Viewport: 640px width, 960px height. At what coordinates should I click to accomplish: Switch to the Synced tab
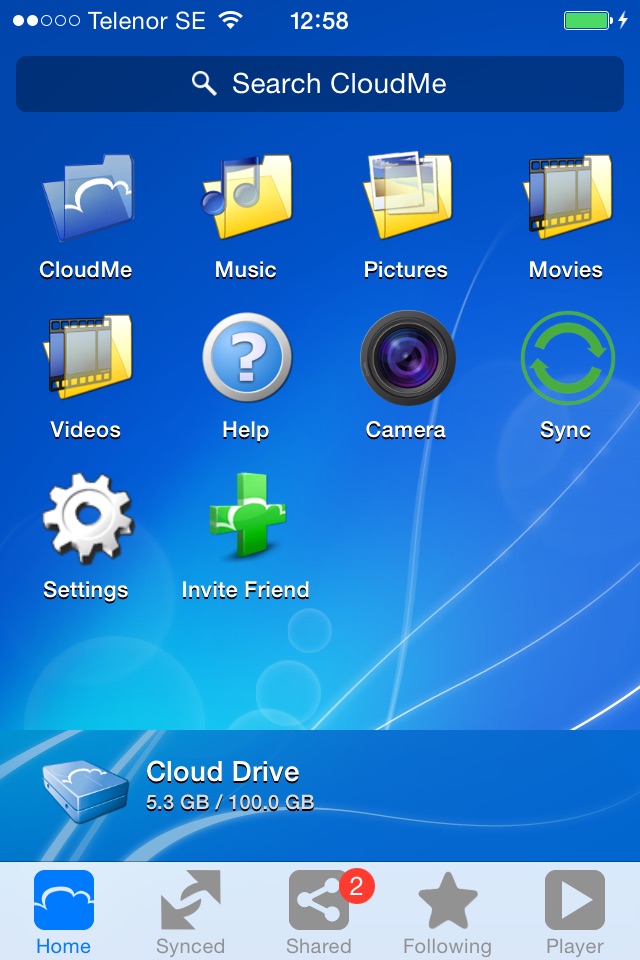click(x=190, y=912)
